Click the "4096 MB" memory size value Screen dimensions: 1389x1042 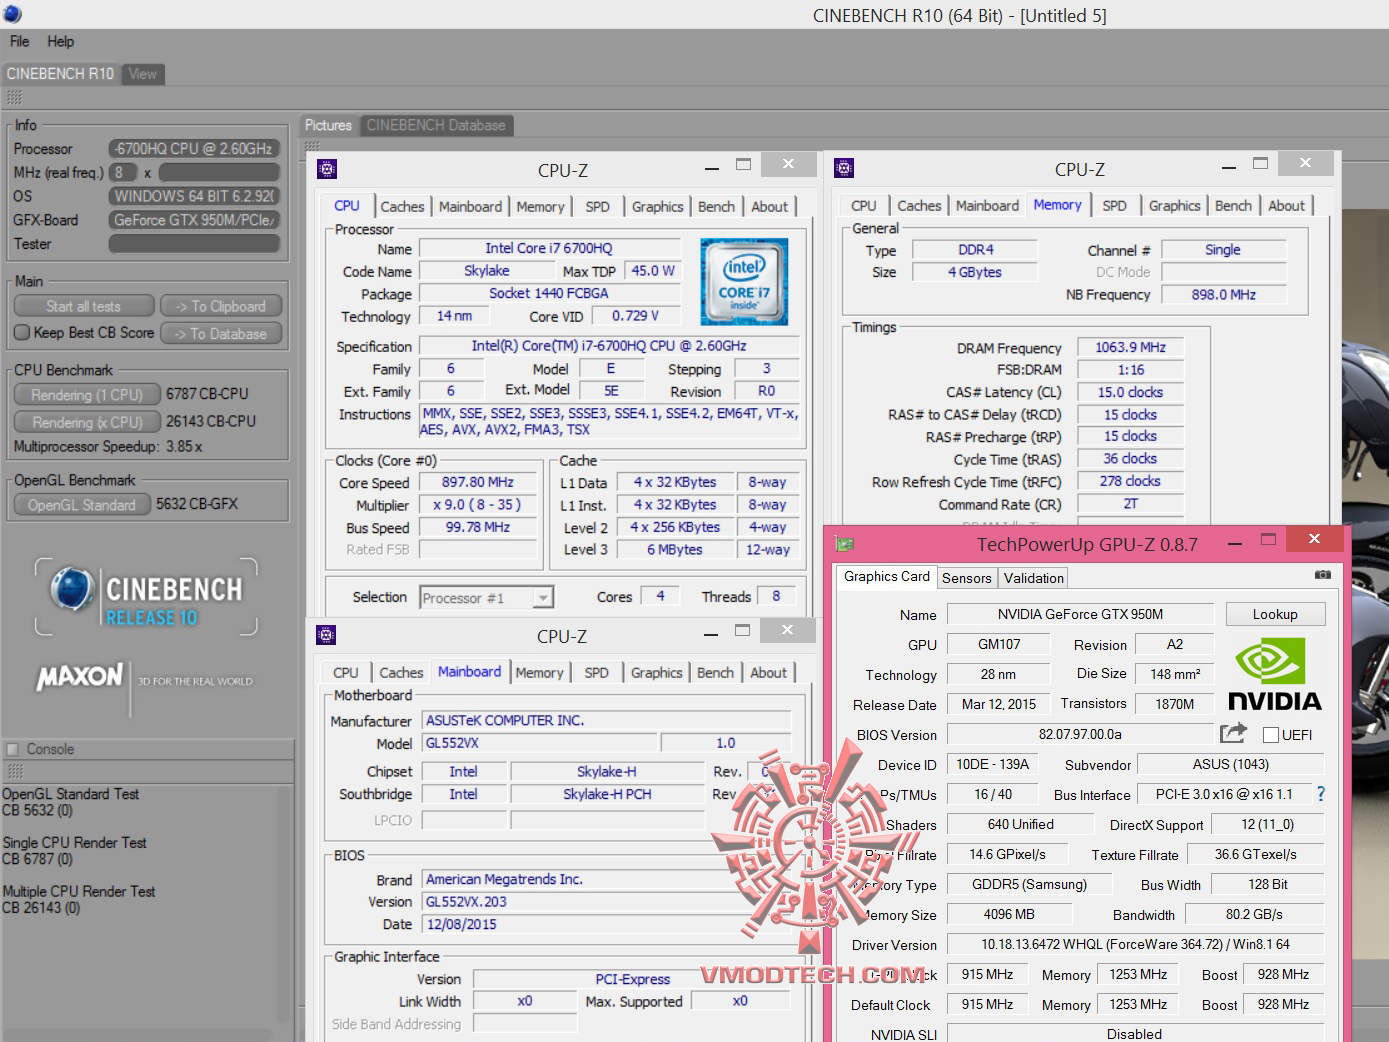pos(1009,914)
